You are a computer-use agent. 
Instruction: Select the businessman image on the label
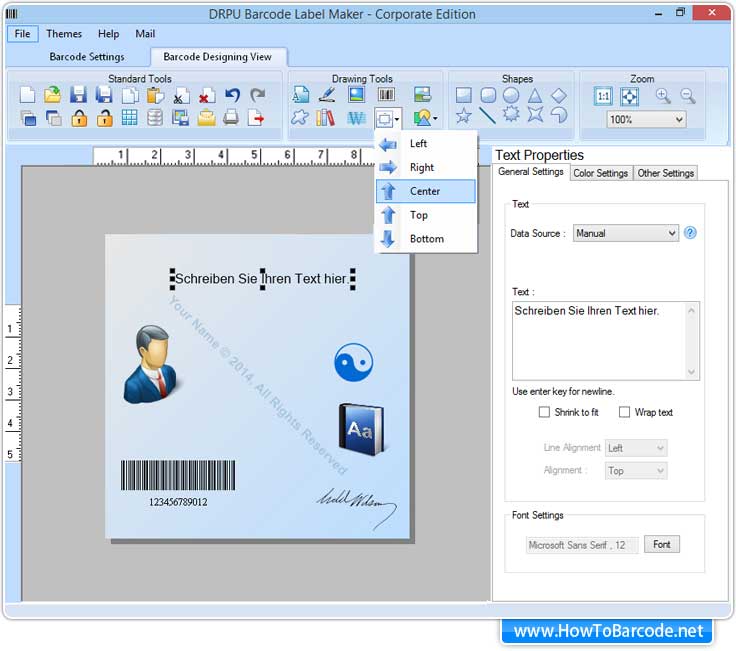click(150, 365)
